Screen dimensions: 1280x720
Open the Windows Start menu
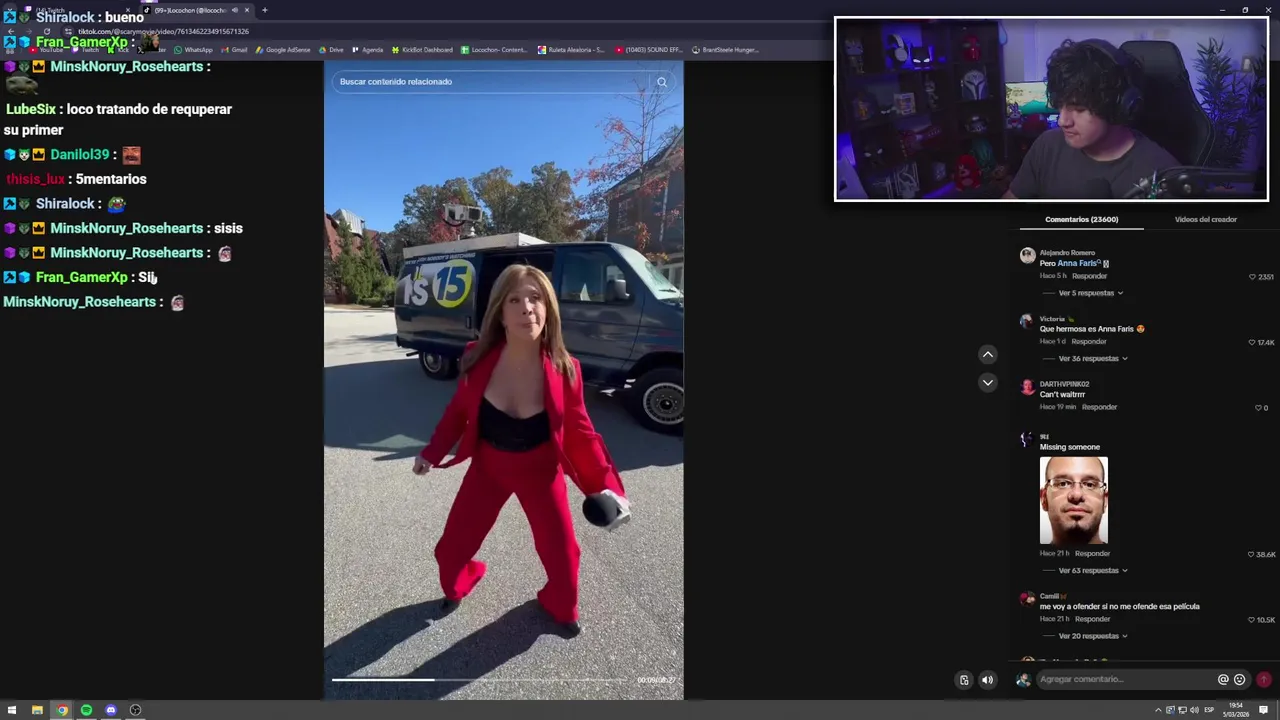click(x=12, y=710)
